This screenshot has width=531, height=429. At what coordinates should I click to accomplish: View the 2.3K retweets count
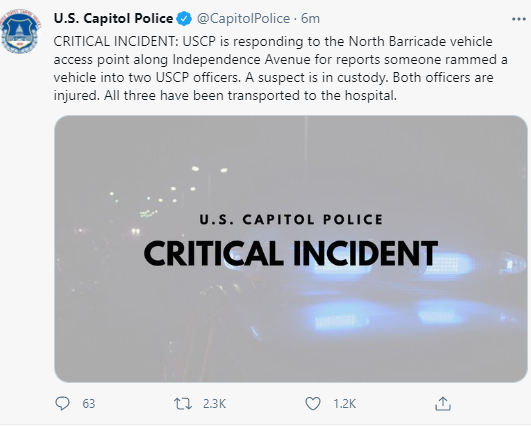click(214, 404)
